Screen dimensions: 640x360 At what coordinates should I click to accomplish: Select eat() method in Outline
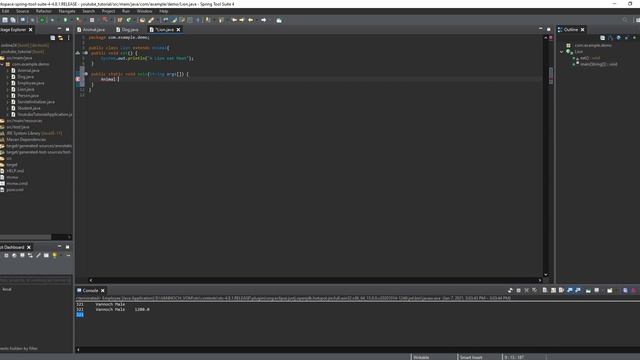590,58
